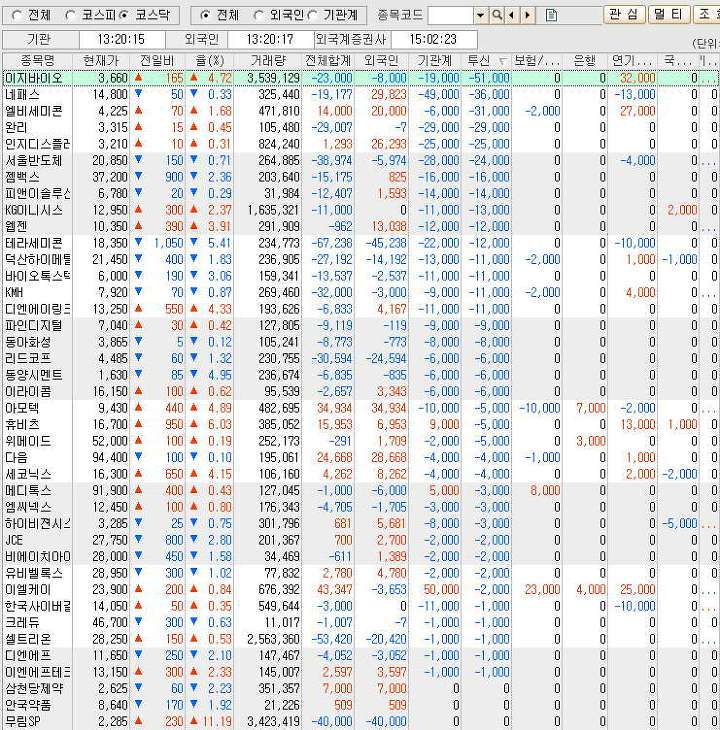Select the 동아화성 stock name
Image resolution: width=720 pixels, height=730 pixels.
coord(28,342)
